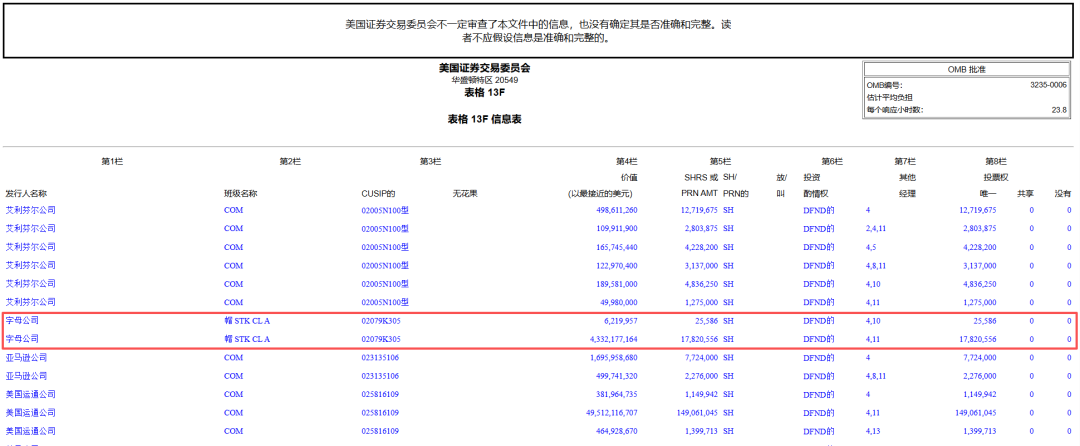Click the 无花果 column header

pyautogui.click(x=465, y=193)
